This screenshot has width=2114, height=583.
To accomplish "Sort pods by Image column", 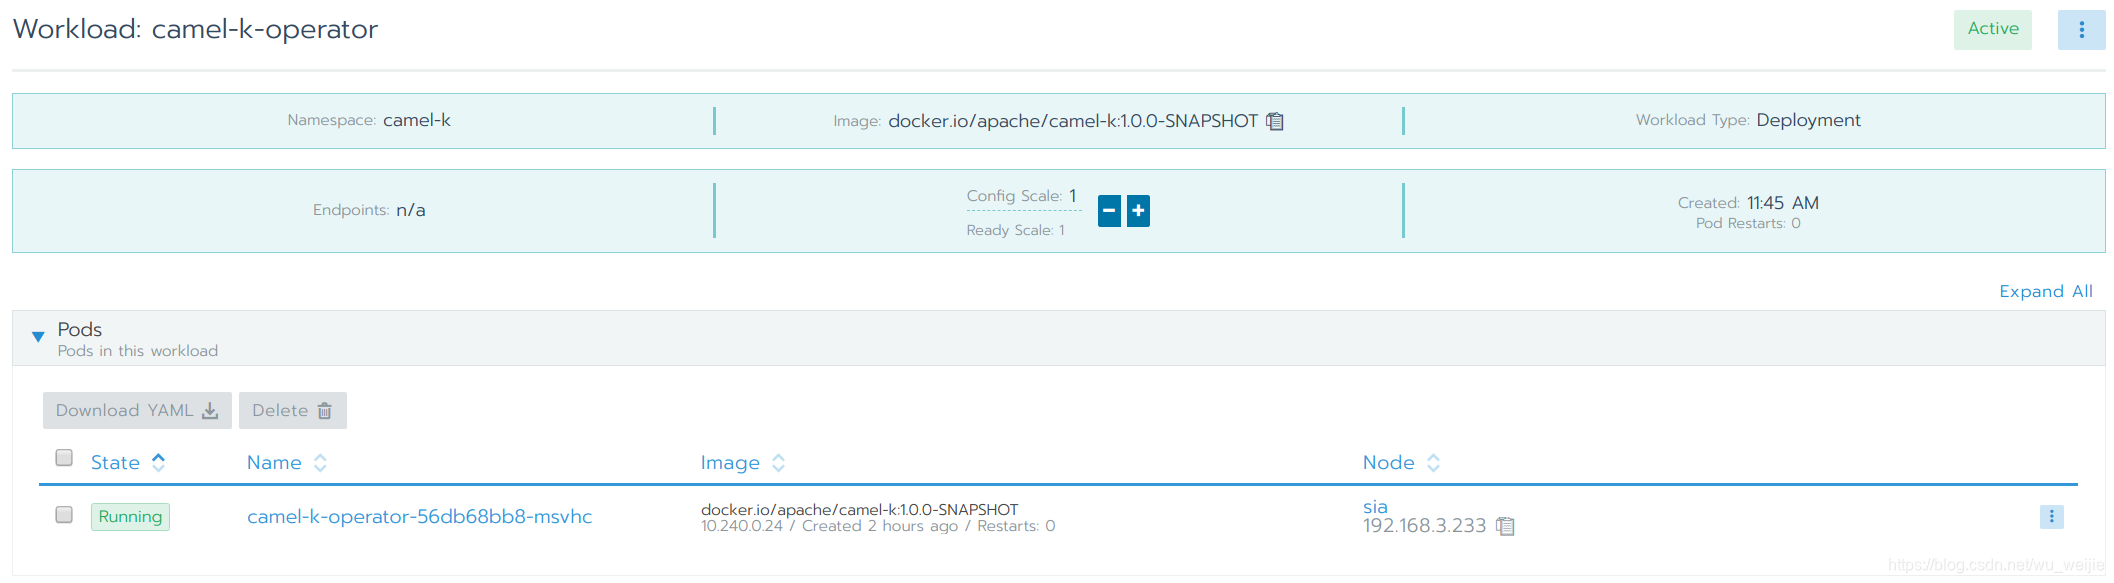I will [743, 463].
